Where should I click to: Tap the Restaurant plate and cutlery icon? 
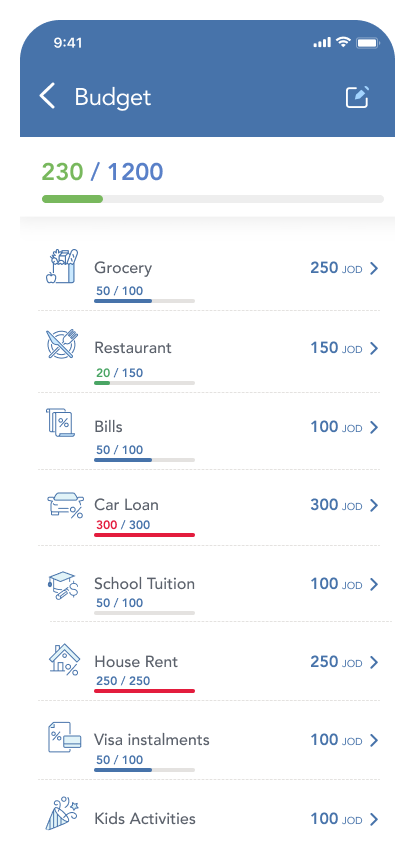(61, 344)
